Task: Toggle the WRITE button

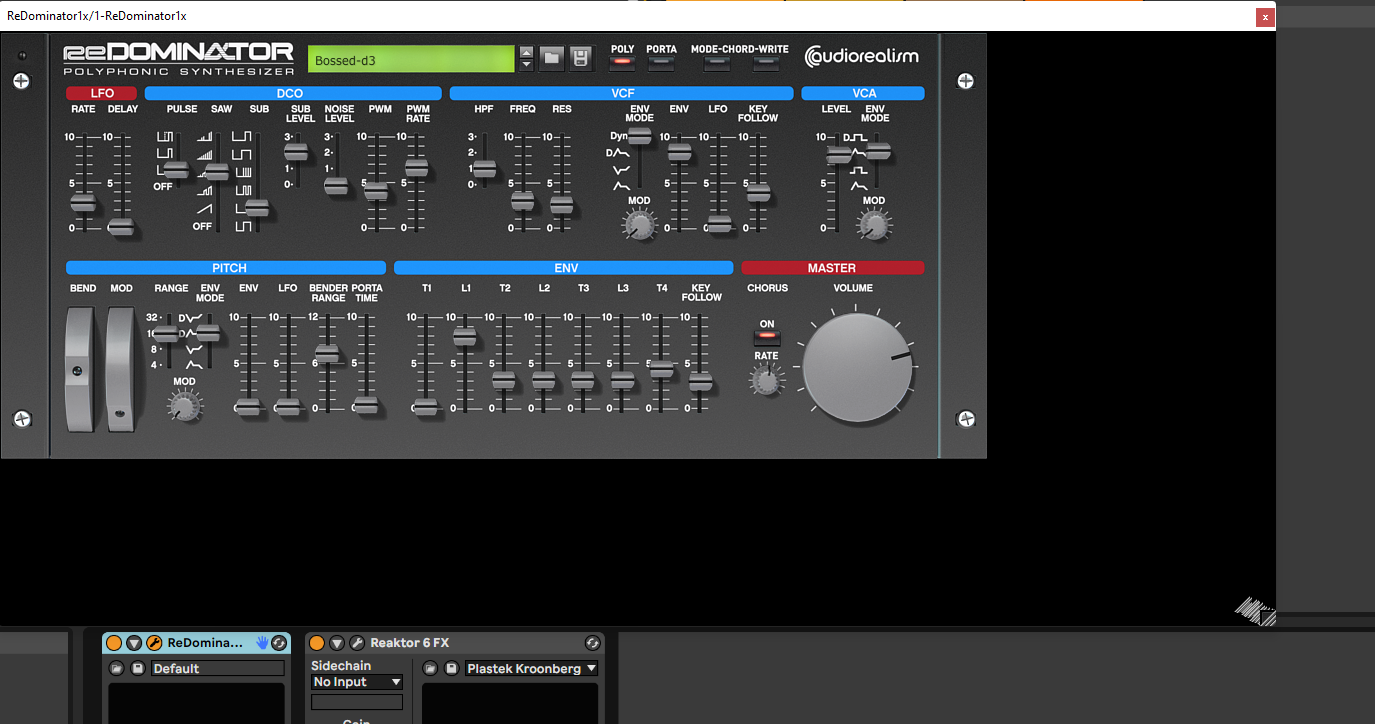Action: pyautogui.click(x=766, y=63)
